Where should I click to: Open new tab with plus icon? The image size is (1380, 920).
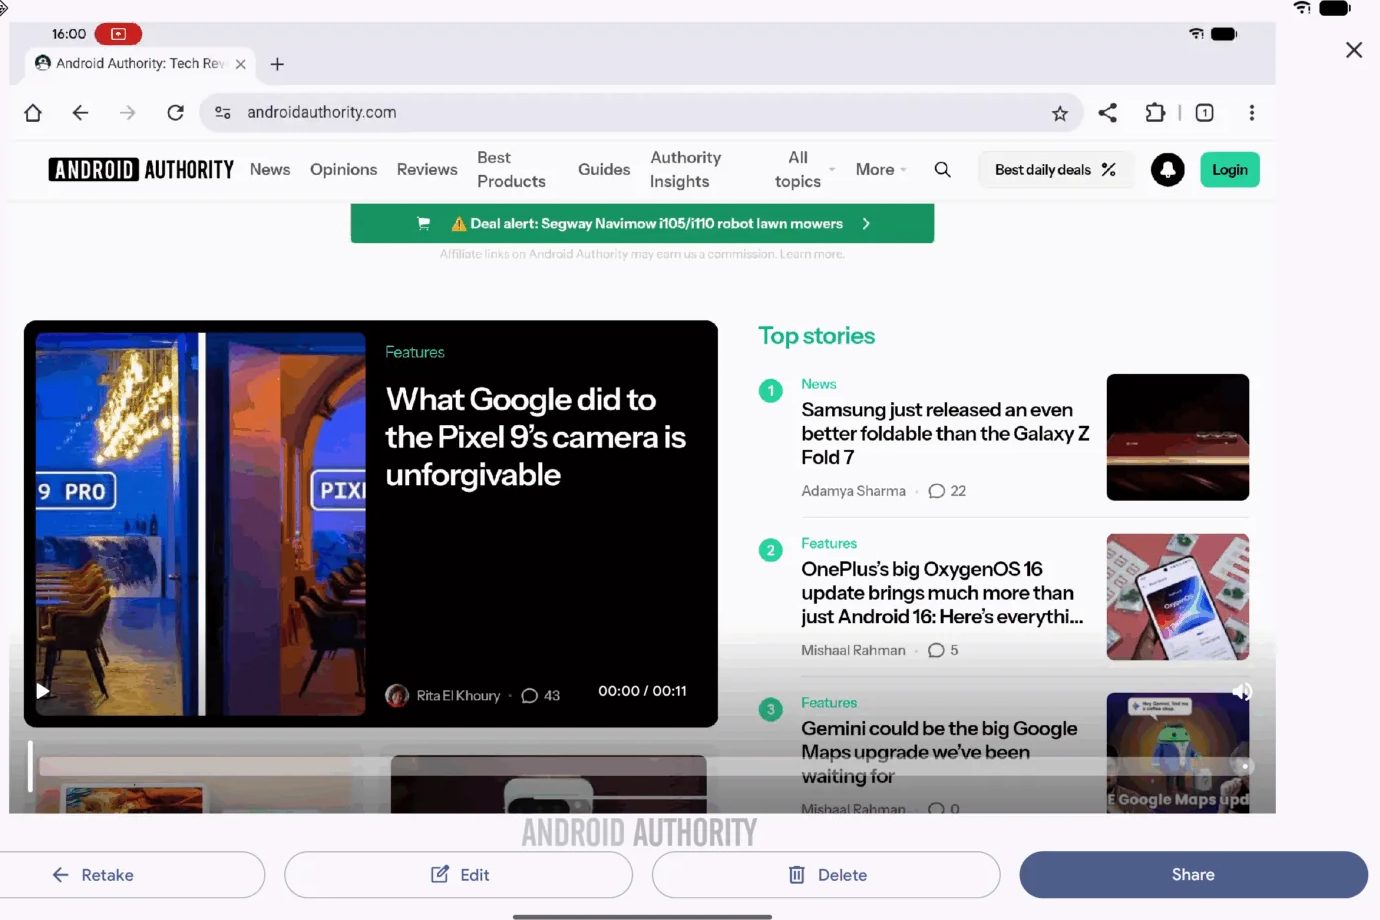277,64
